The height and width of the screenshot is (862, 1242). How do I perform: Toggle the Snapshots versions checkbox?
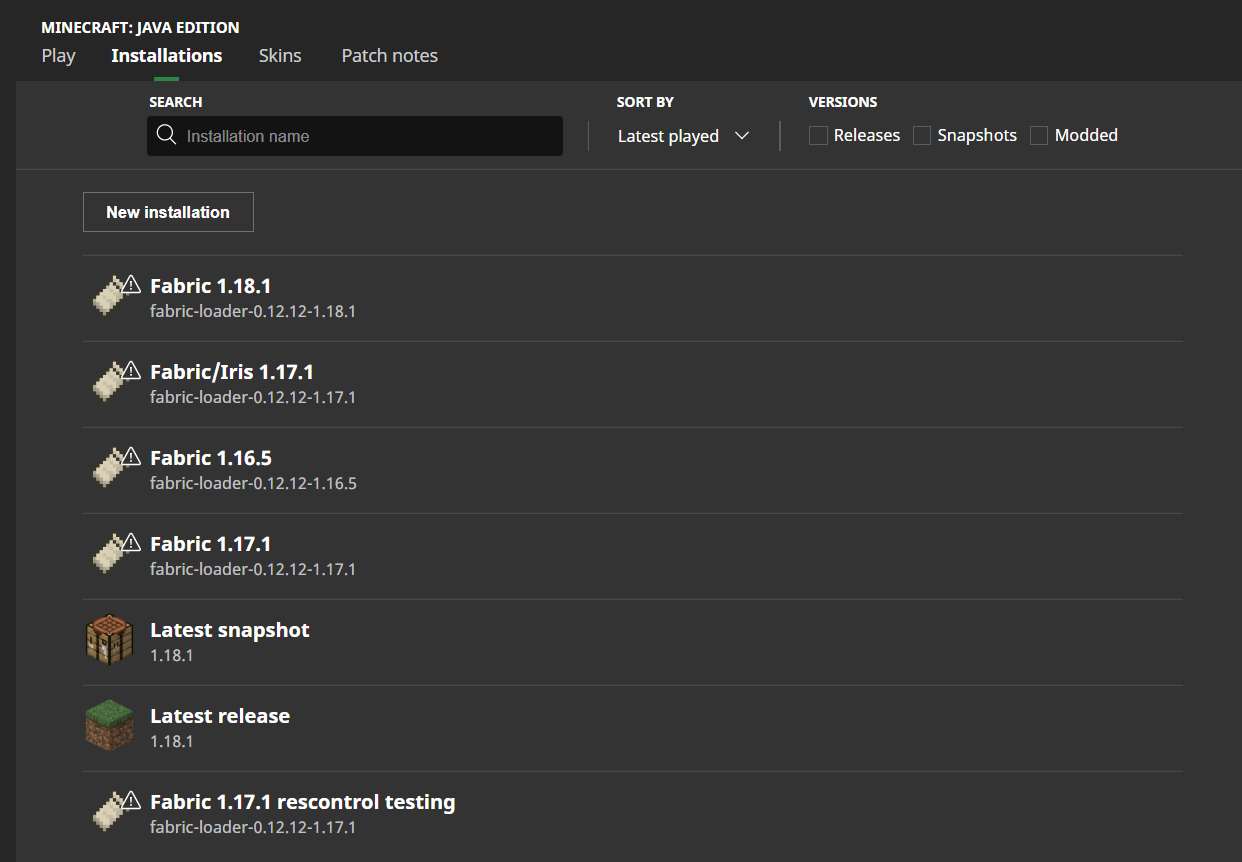tap(922, 136)
